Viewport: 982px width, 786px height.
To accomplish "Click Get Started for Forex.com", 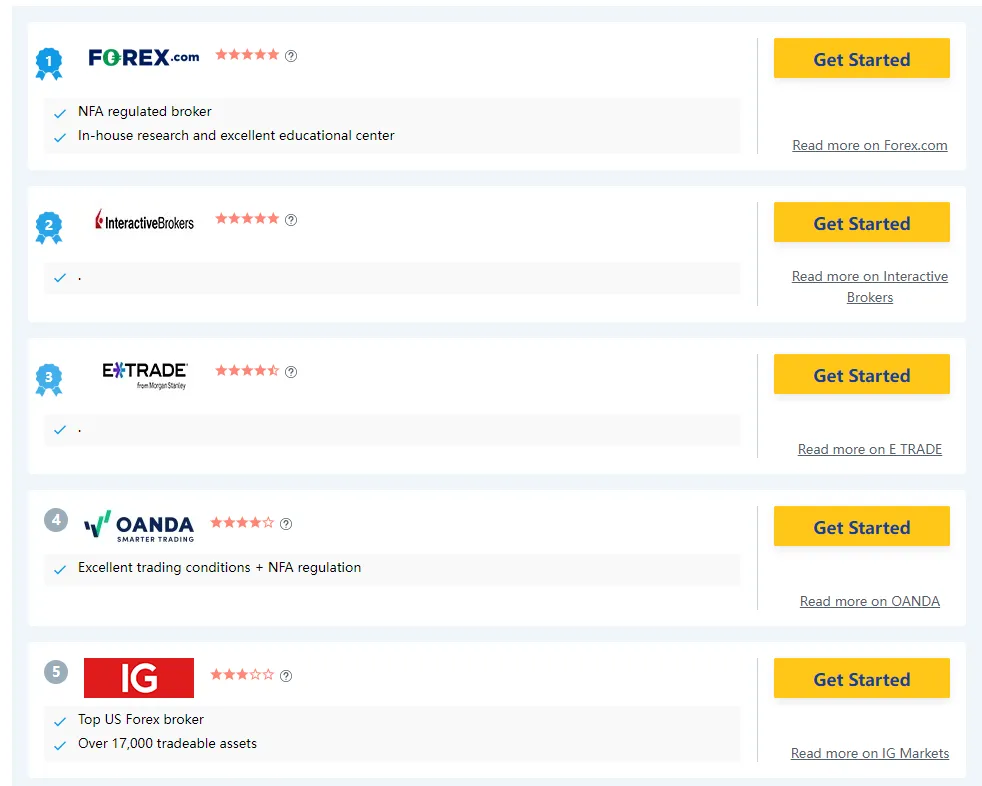I will pos(862,58).
